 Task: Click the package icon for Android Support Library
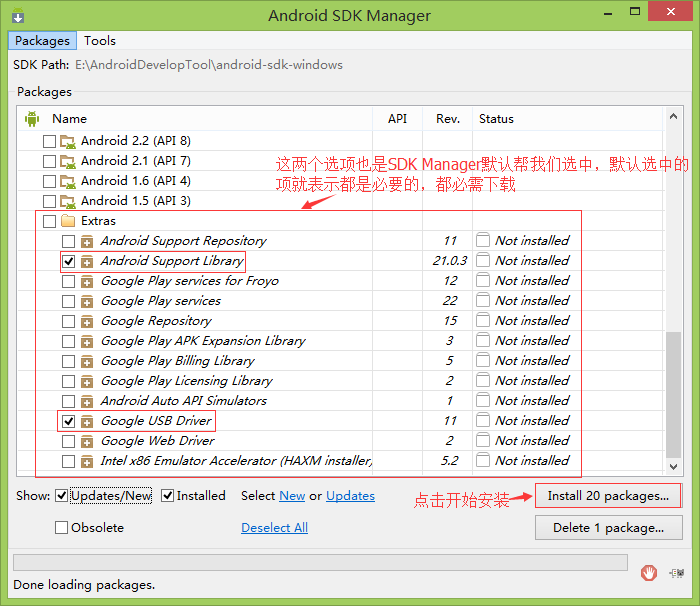point(87,262)
